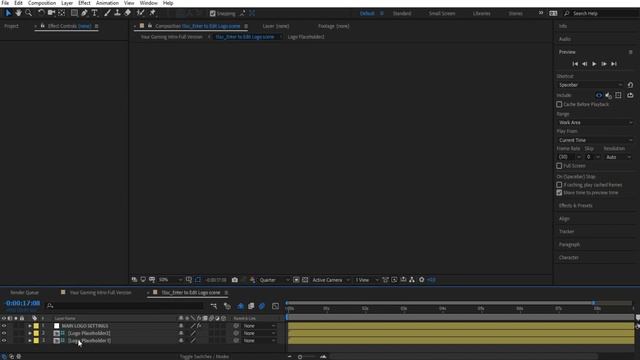640x360 pixels.
Task: Enable the Full Screen checkbox
Action: [559, 166]
